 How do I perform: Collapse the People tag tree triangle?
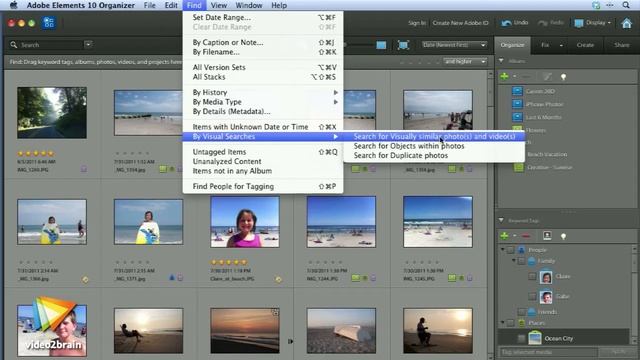tap(503, 249)
